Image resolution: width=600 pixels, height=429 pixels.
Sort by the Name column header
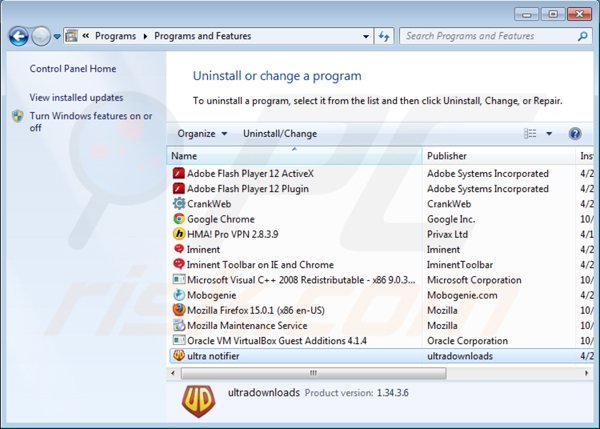coord(295,156)
